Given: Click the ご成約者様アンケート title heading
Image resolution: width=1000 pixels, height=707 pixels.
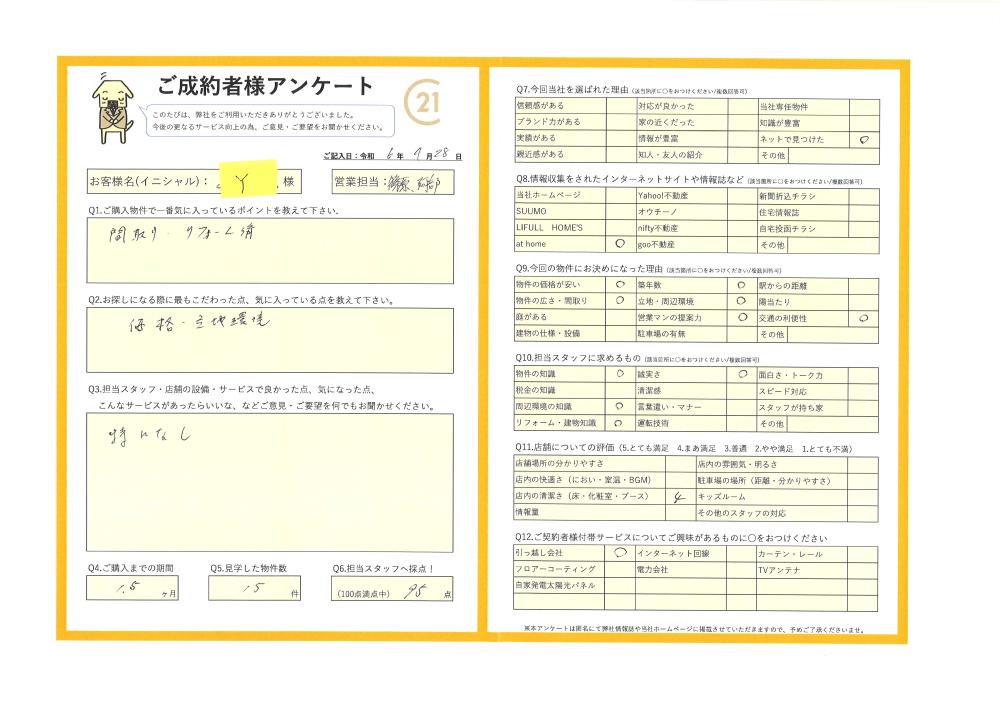Looking at the screenshot, I should 266,86.
